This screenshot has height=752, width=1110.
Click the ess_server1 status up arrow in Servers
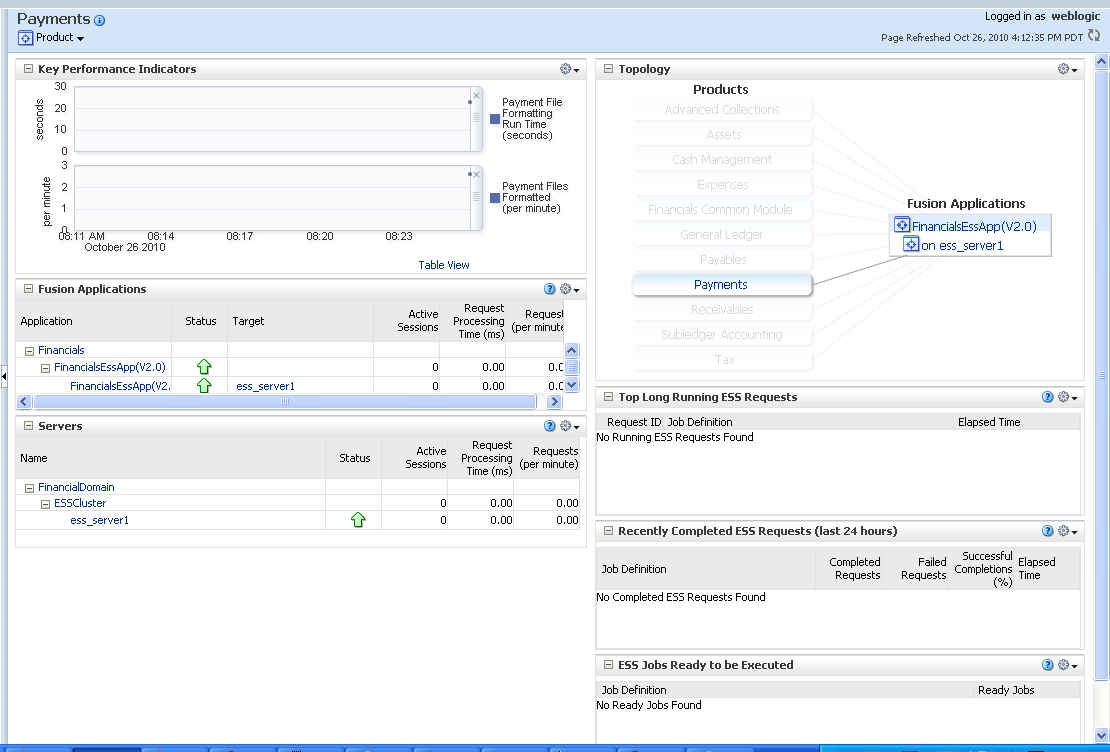(358, 520)
